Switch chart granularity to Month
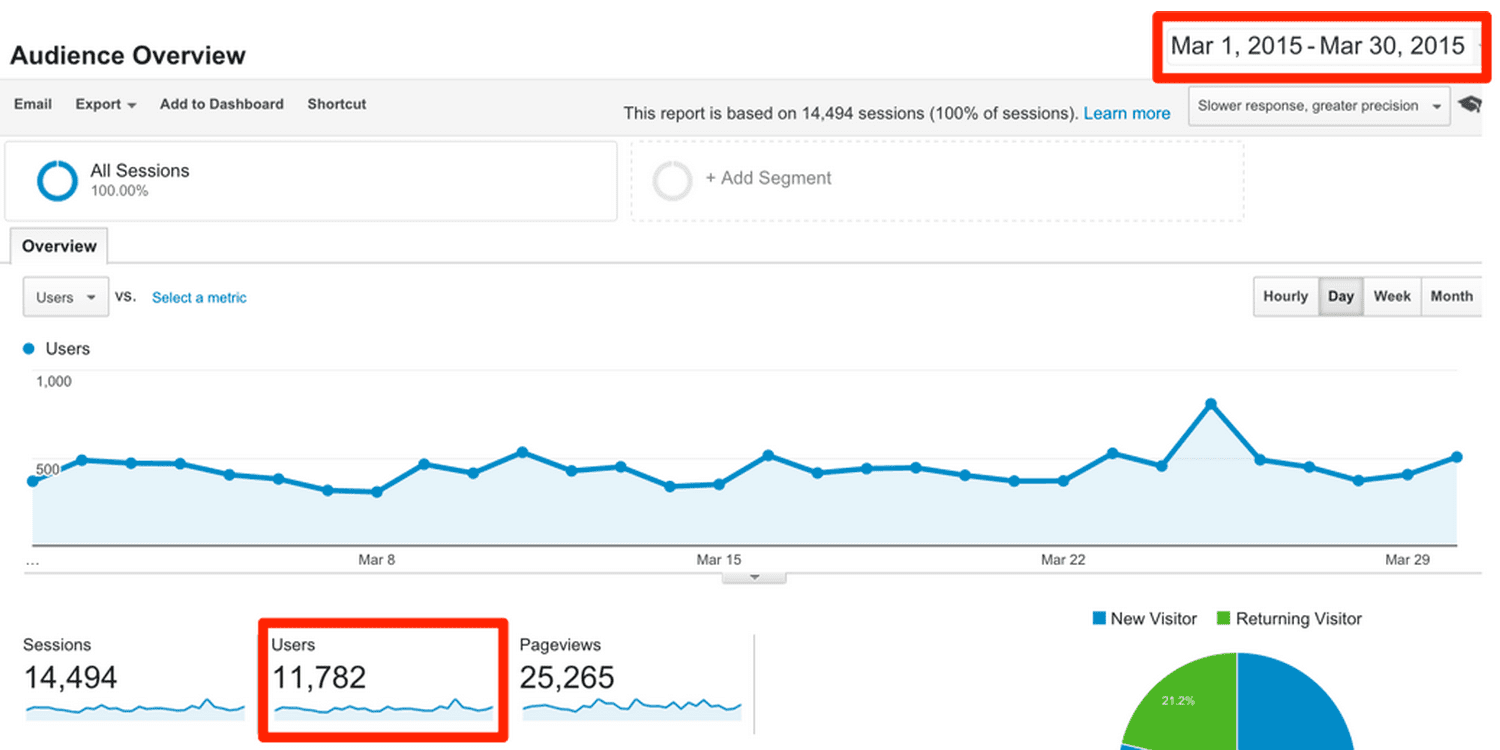Screen dimensions: 1500x750 tap(1452, 297)
